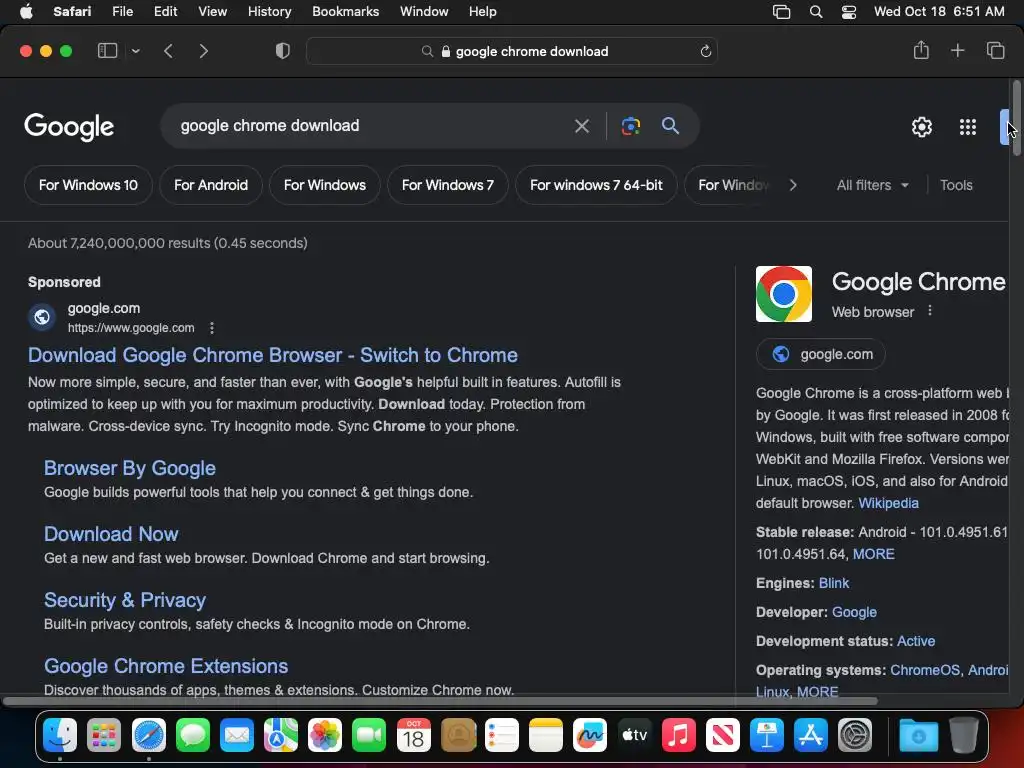
Task: Open knowledge panel three-dot more options
Action: pos(930,312)
